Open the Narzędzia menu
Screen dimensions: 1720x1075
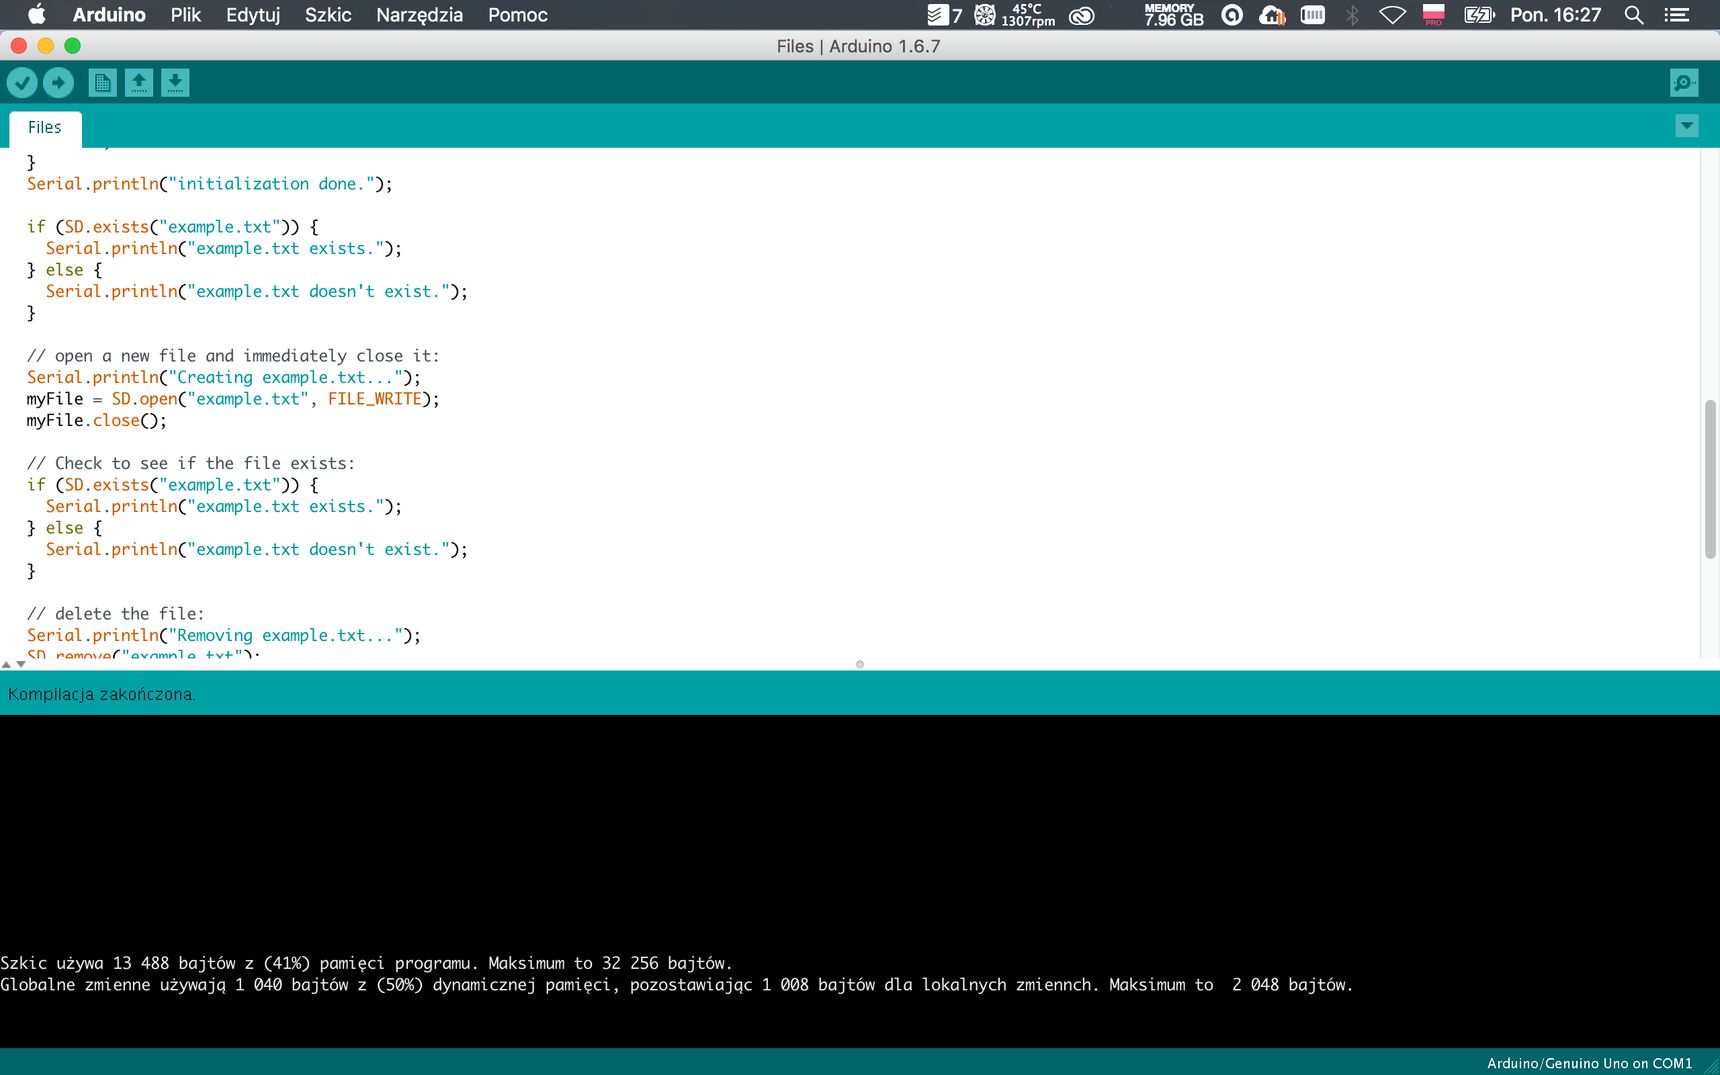419,15
